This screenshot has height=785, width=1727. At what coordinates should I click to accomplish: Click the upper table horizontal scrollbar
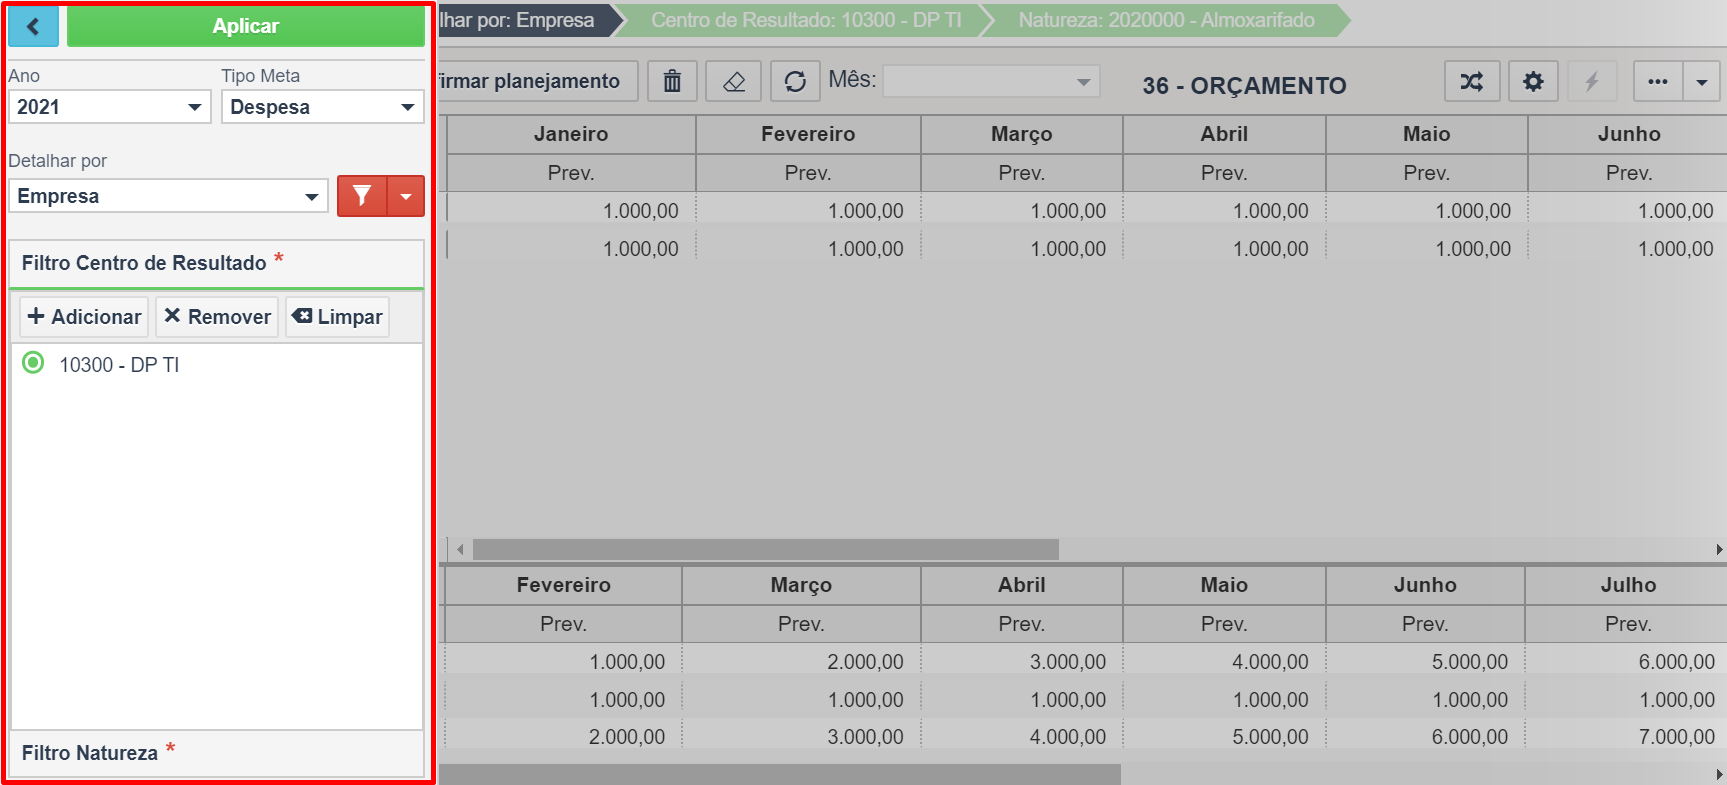coord(765,549)
